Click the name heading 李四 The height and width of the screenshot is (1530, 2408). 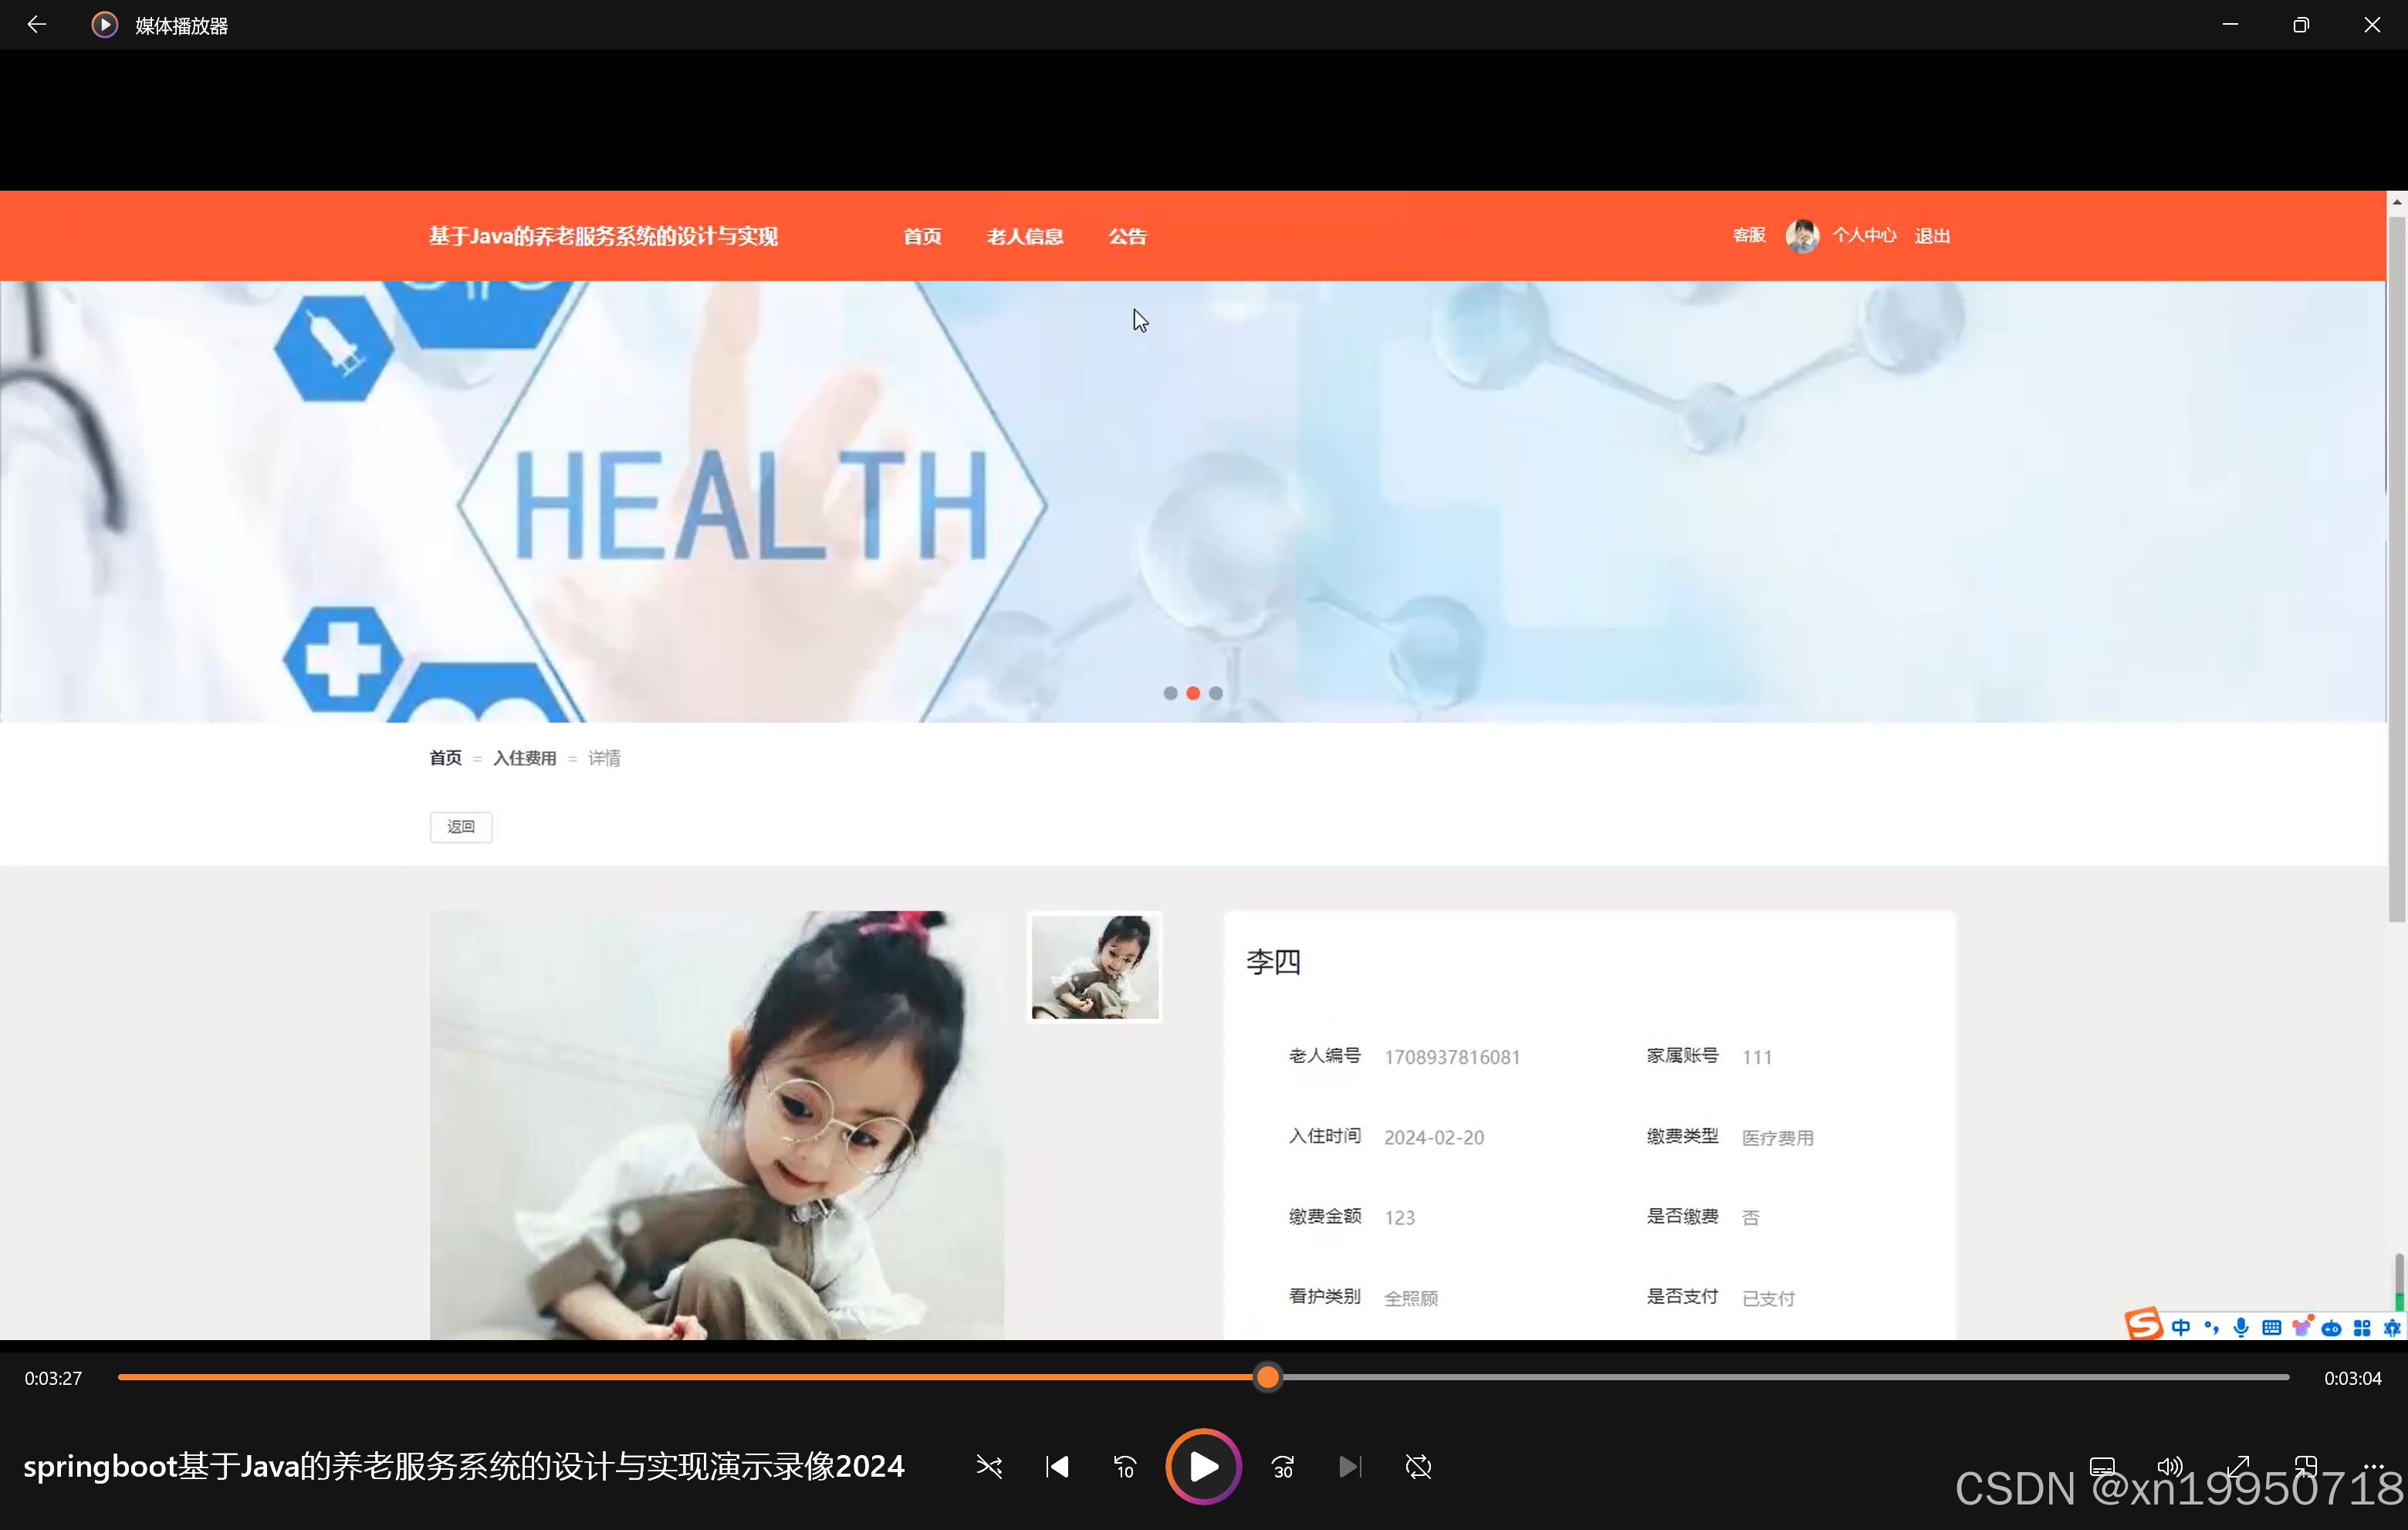click(x=1273, y=962)
